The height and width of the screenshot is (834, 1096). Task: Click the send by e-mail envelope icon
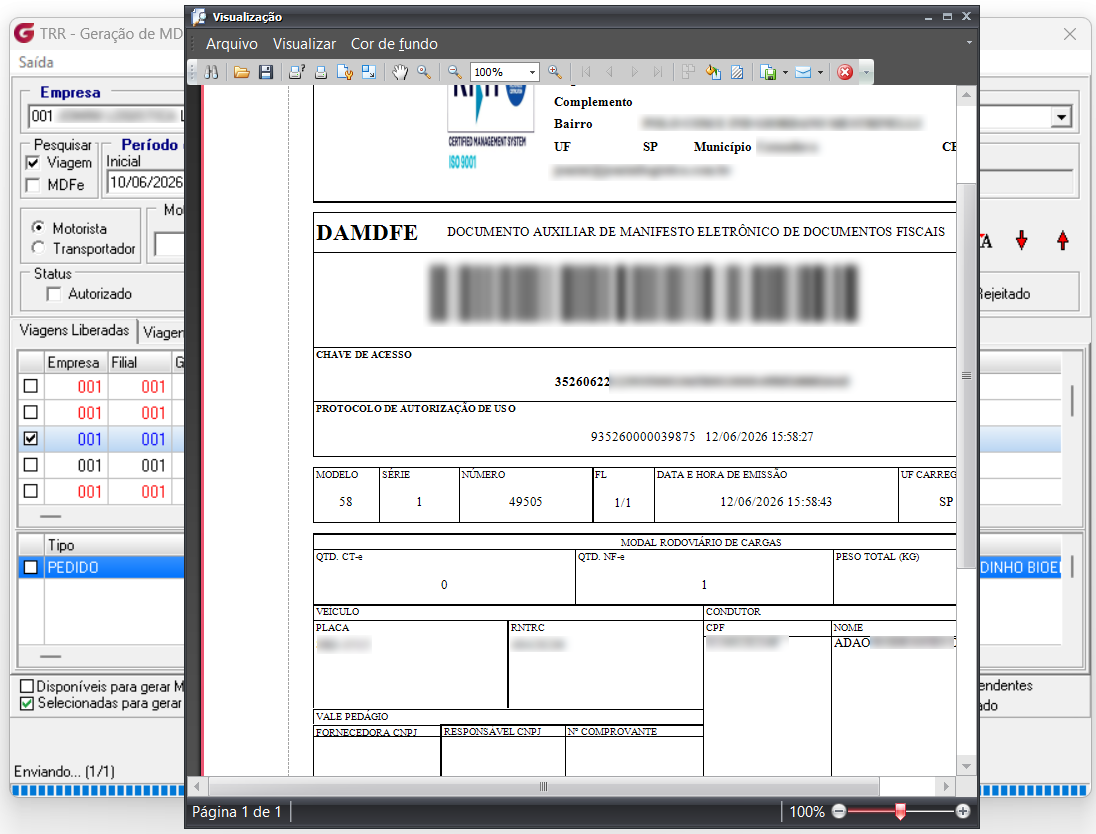click(x=803, y=72)
